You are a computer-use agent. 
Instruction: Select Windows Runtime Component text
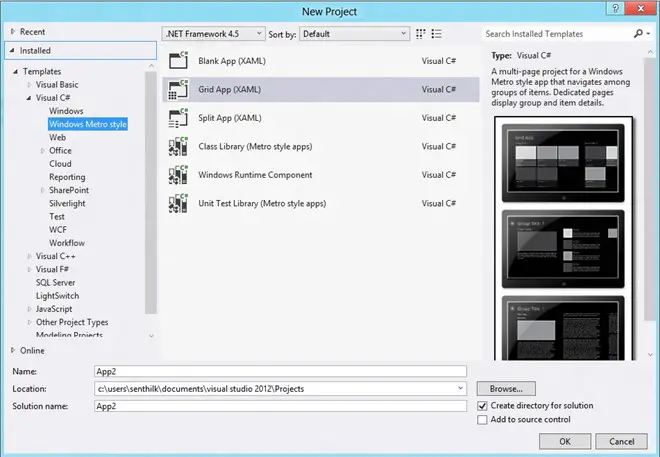coord(255,175)
